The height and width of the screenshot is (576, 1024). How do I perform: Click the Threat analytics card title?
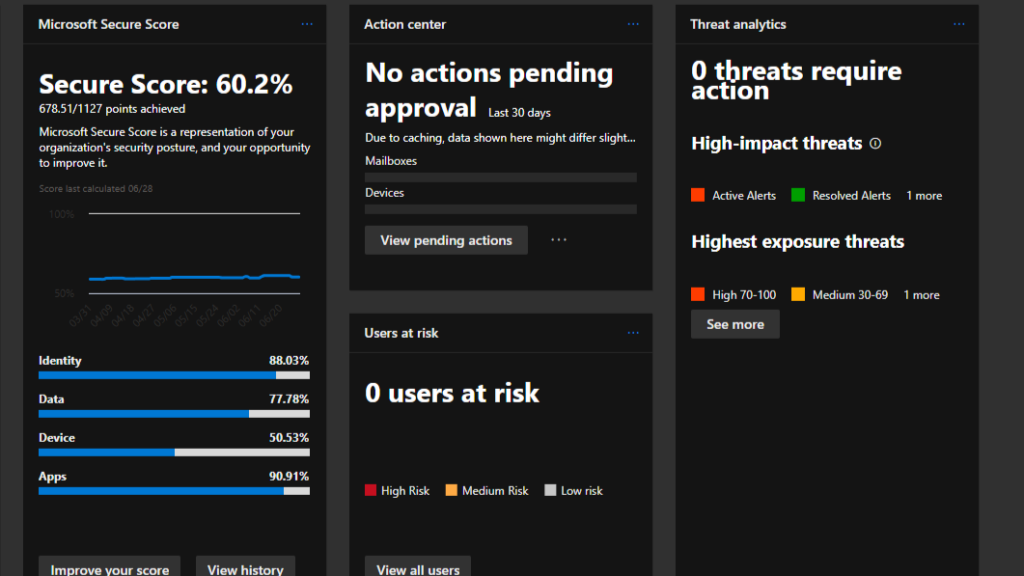coord(738,24)
